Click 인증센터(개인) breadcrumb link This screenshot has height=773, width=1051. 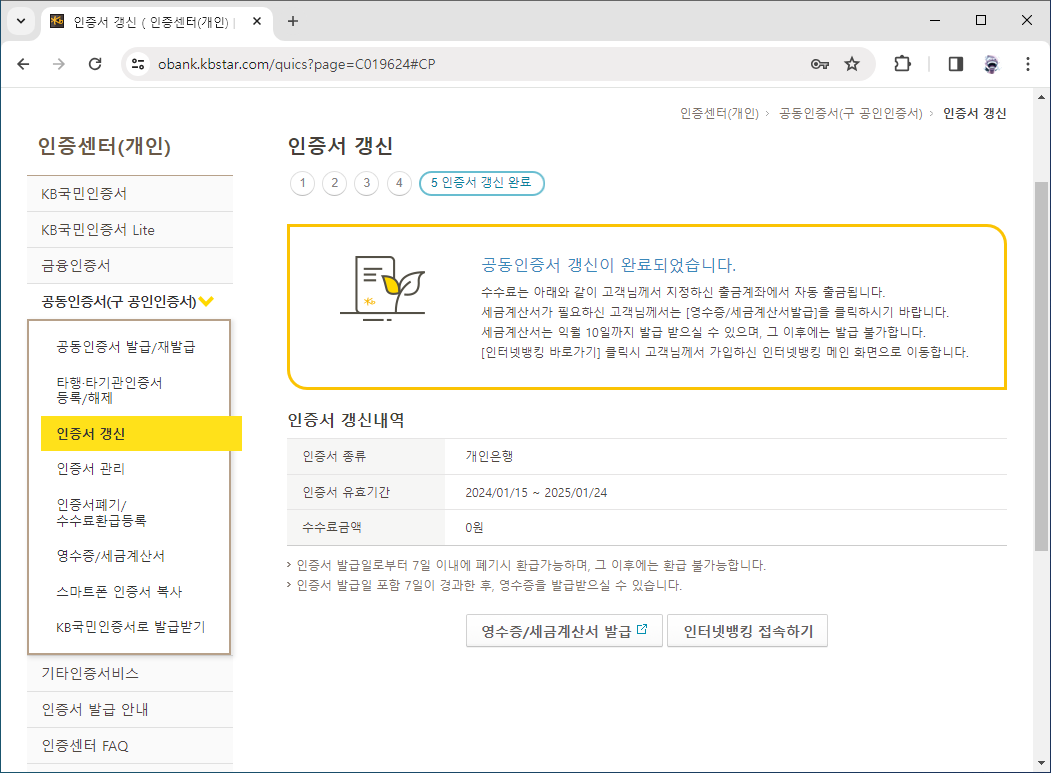[719, 113]
